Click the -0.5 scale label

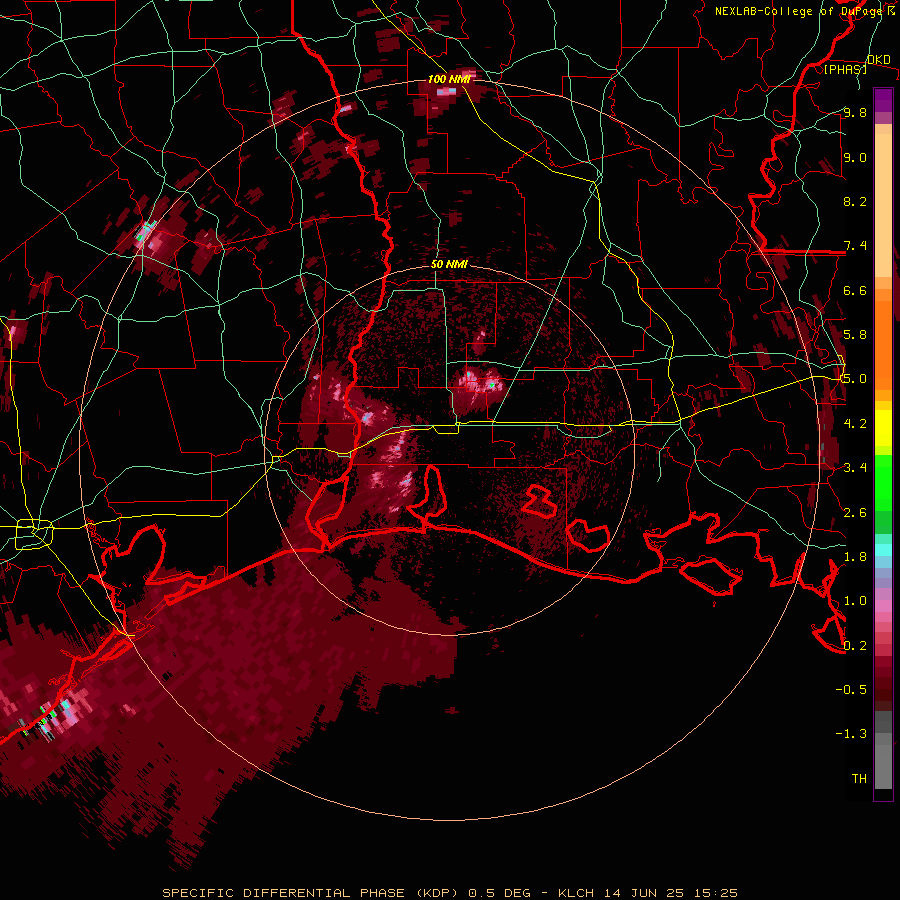[x=851, y=690]
